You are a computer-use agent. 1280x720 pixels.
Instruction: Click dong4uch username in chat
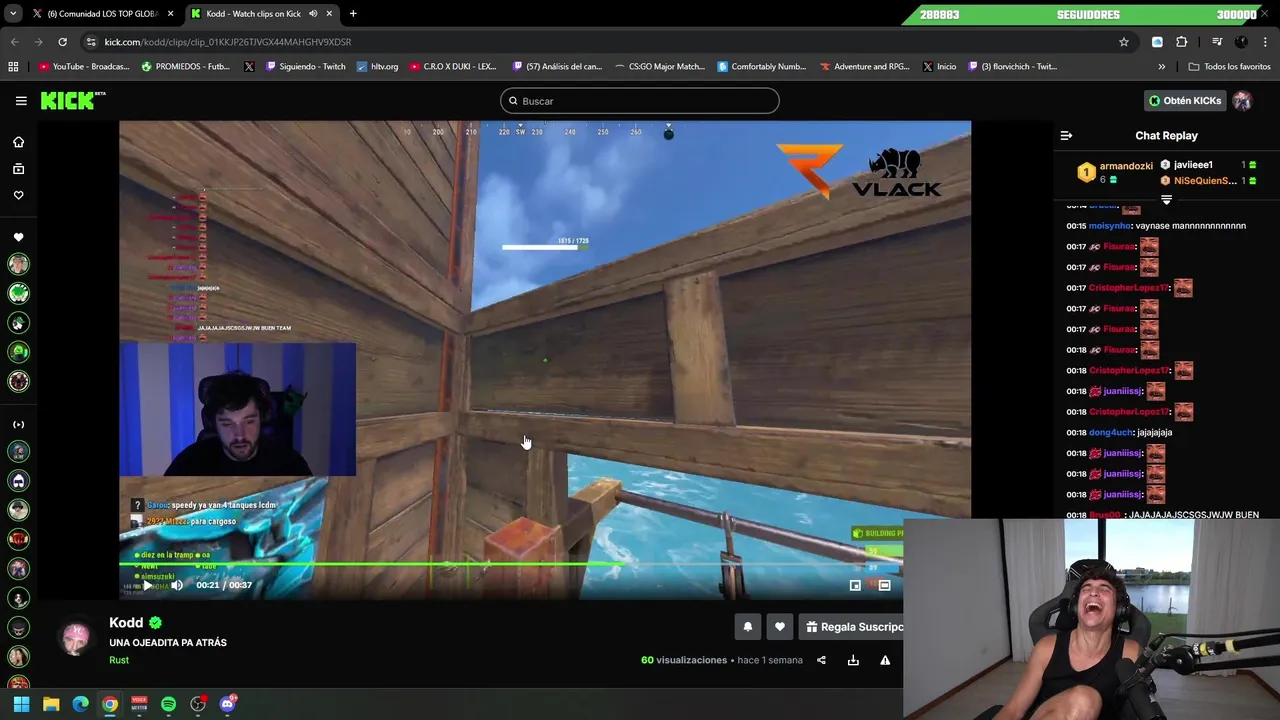click(1110, 433)
